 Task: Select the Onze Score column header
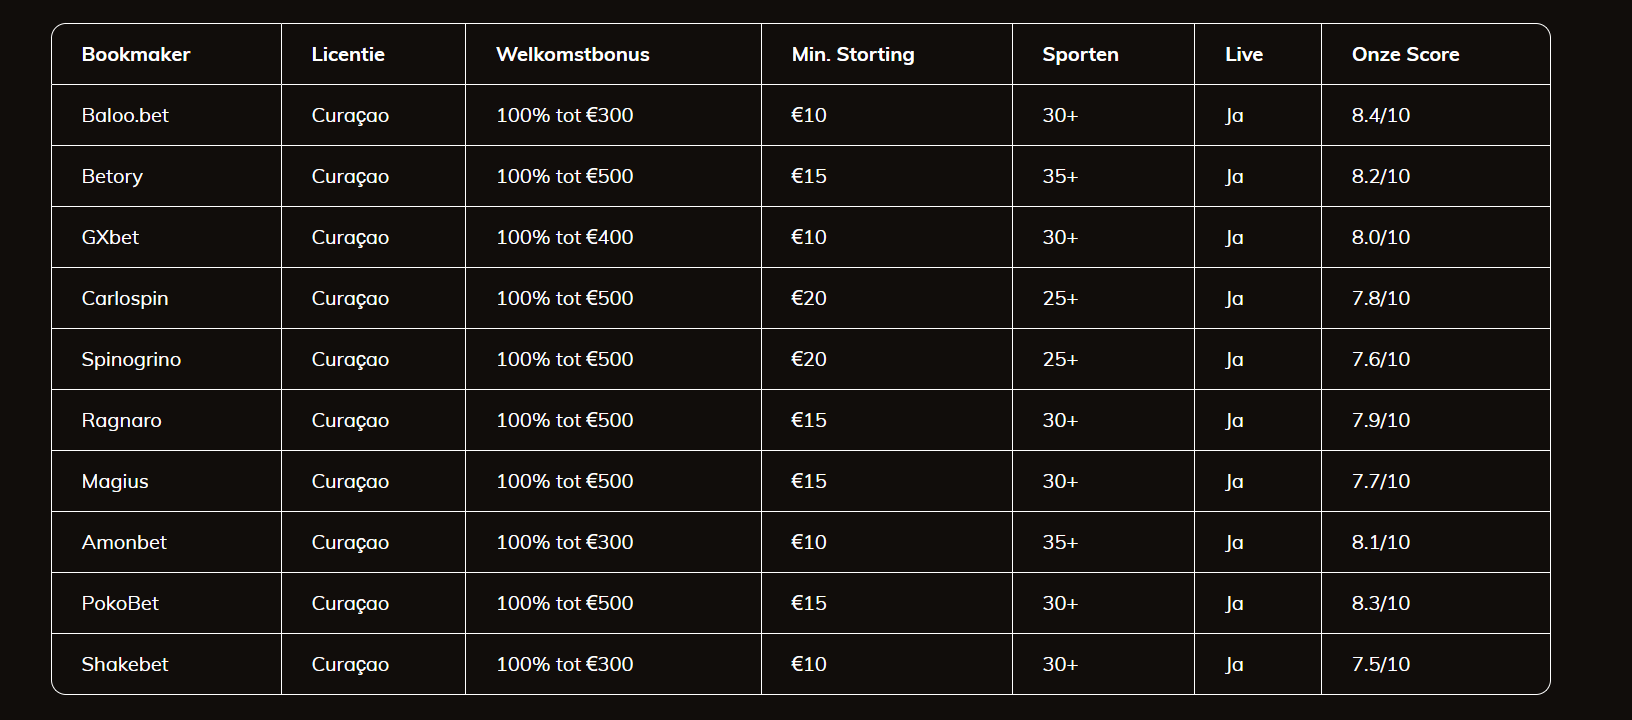coord(1405,55)
